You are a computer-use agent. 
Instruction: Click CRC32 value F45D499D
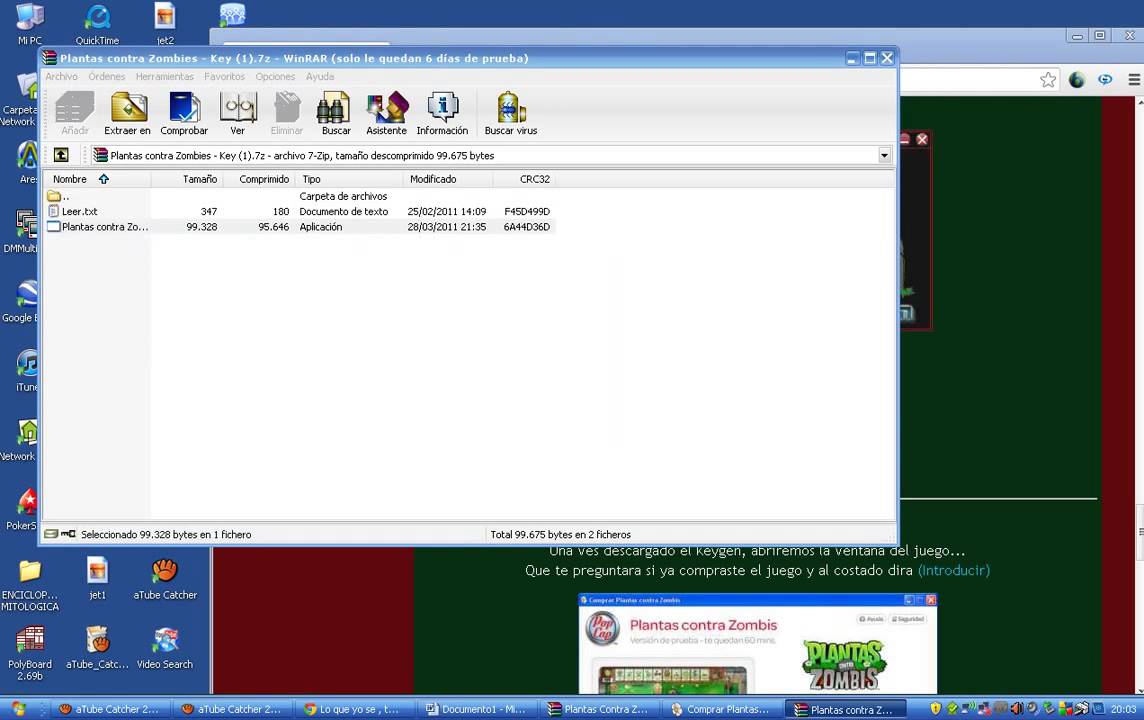click(x=527, y=212)
